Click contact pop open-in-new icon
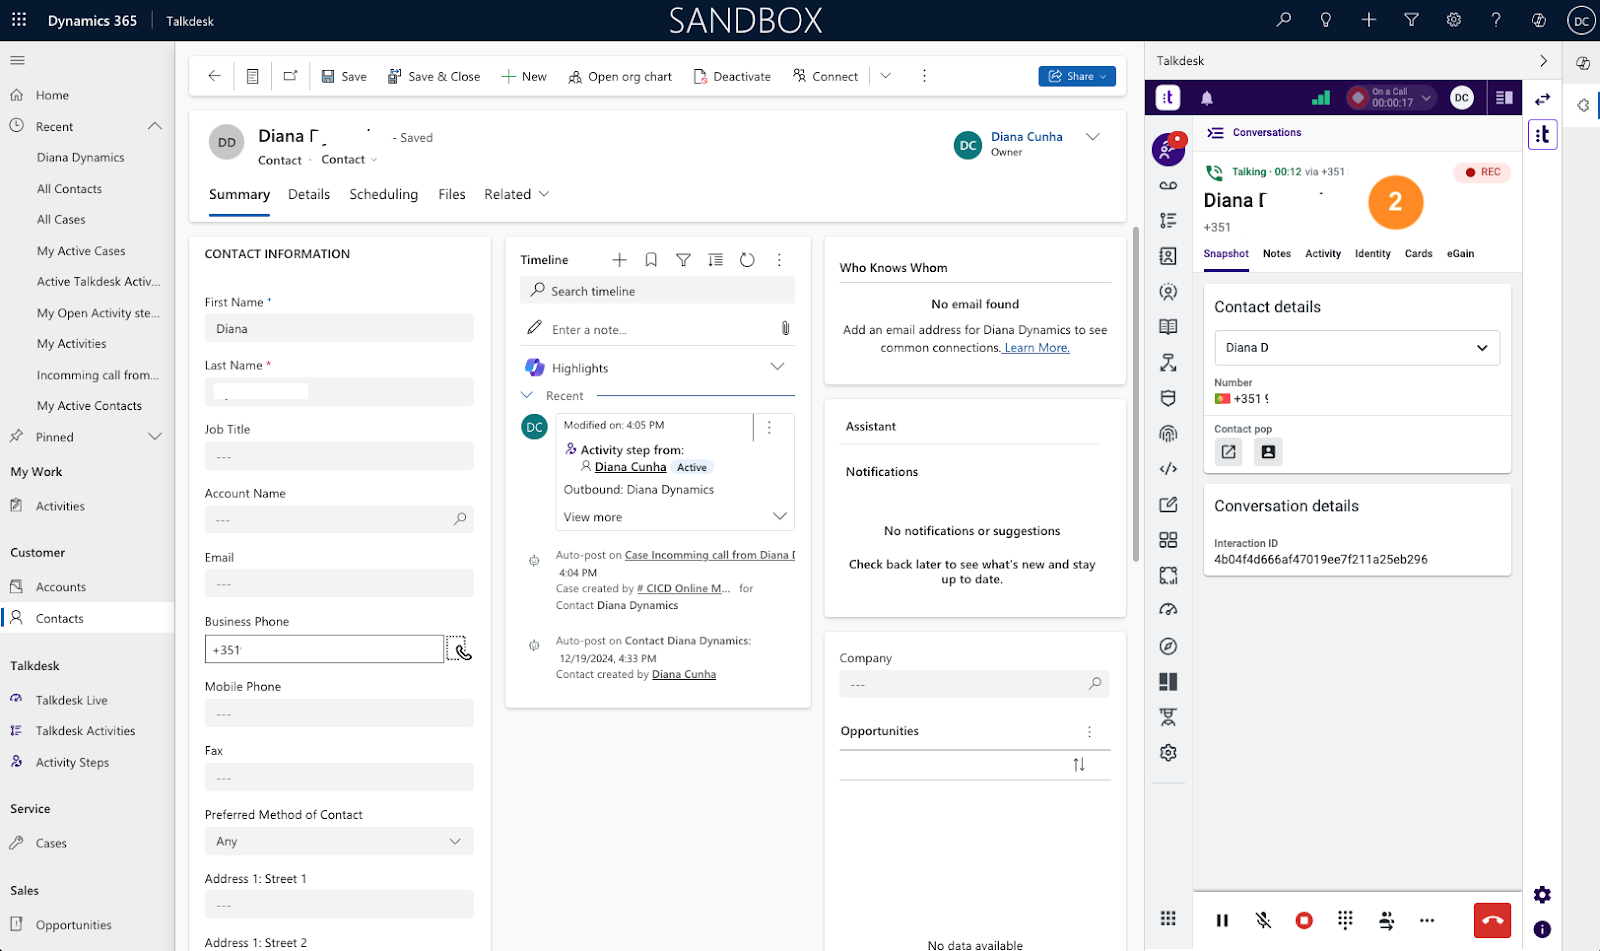1600x951 pixels. 1229,452
